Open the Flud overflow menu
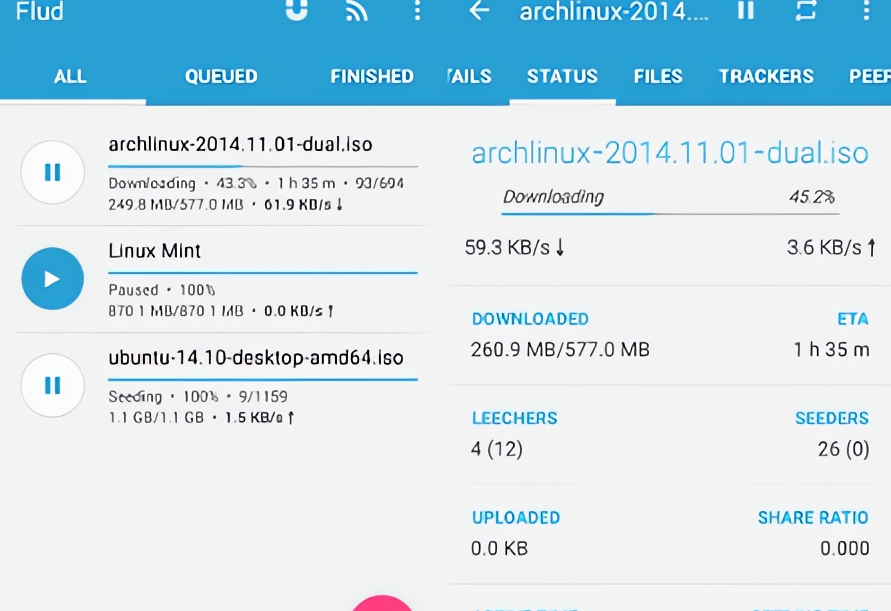Screen dimensions: 891x611 417,11
